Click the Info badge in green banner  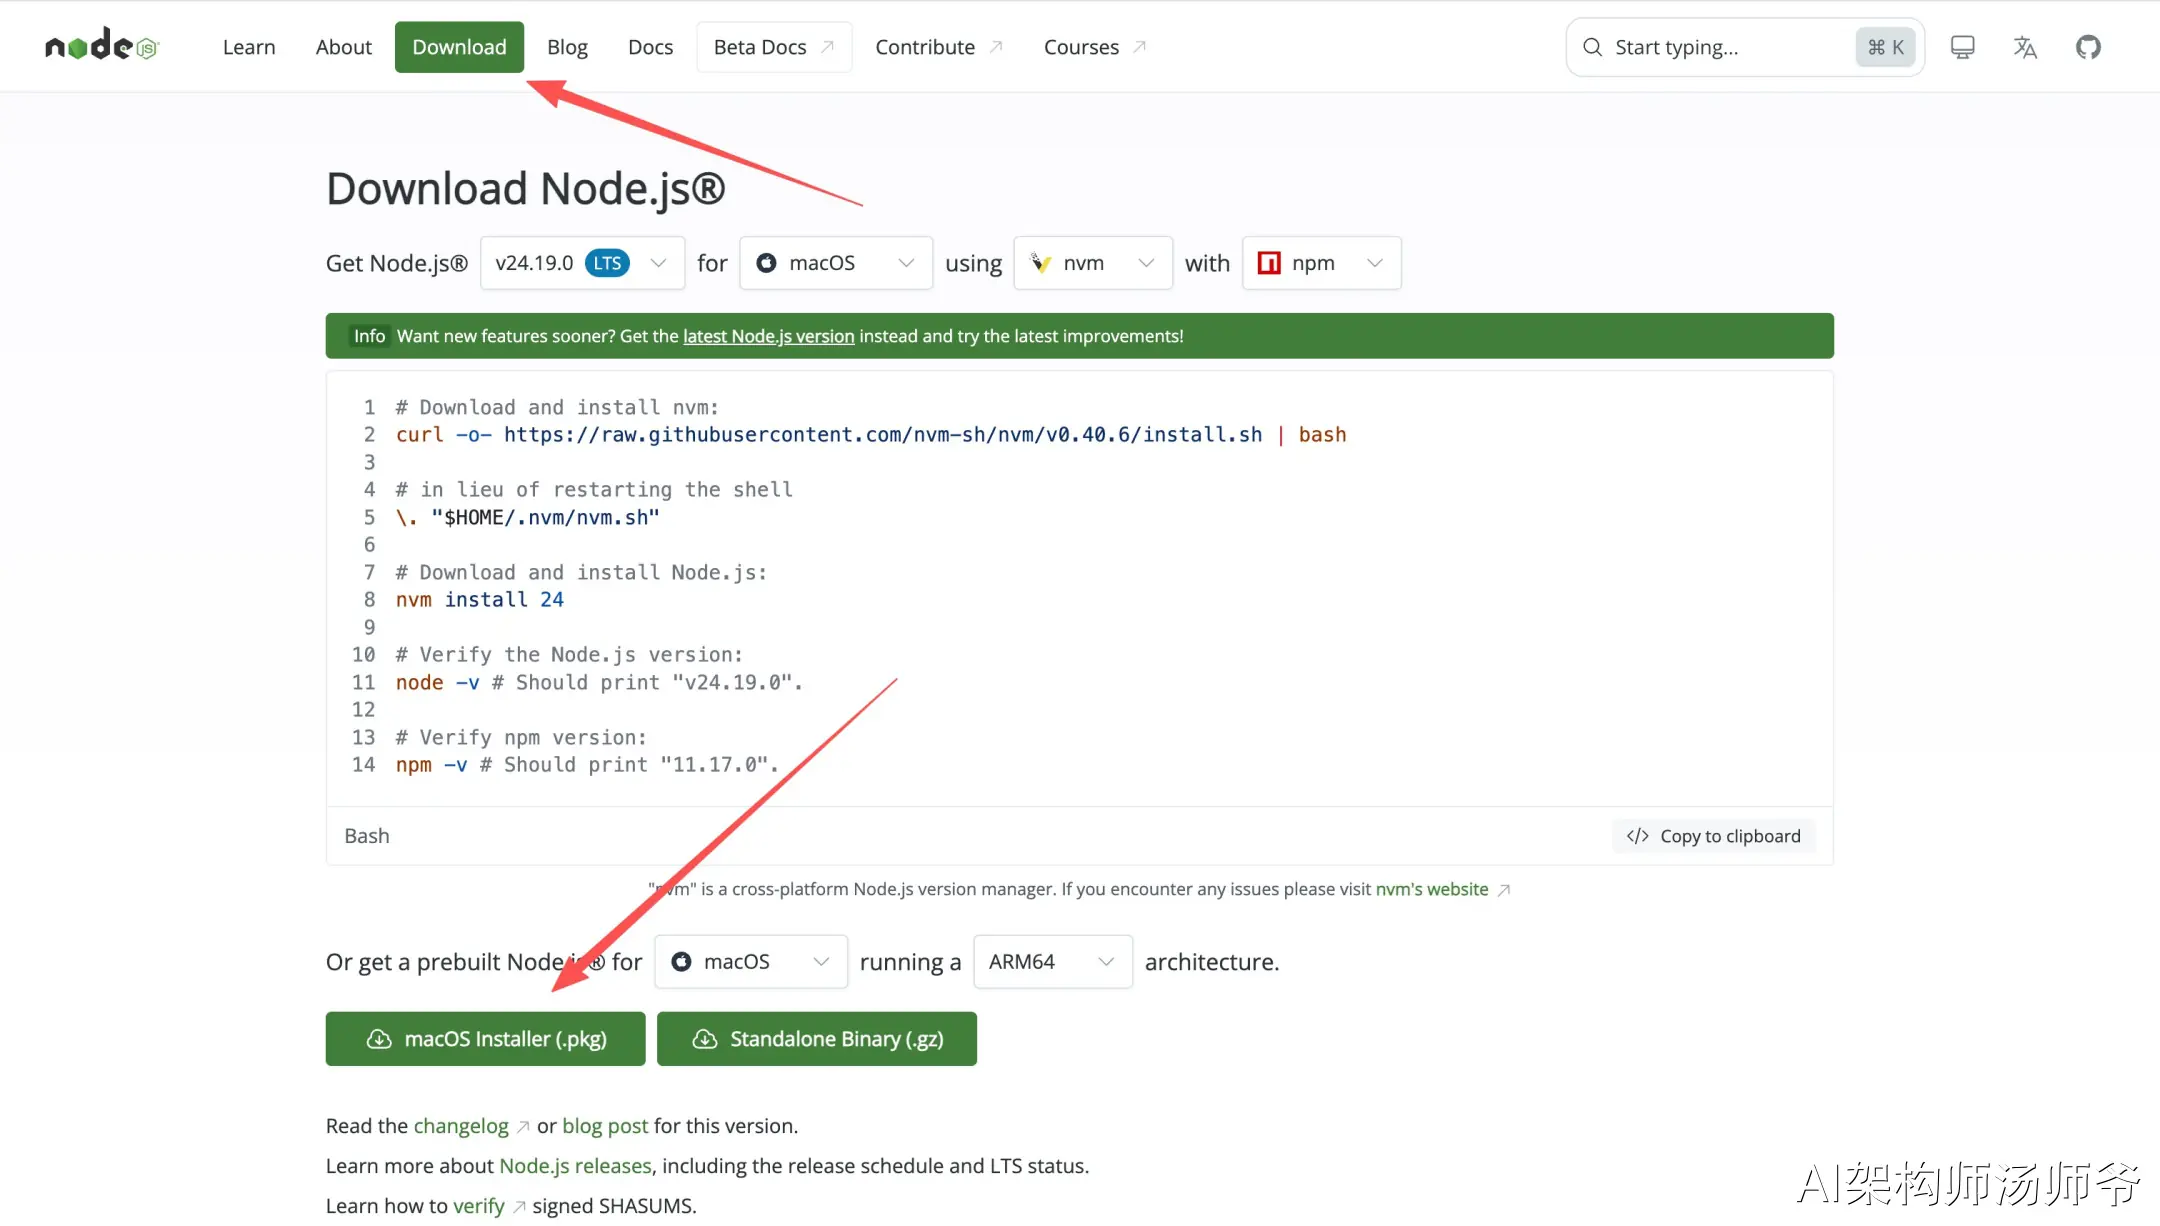(369, 336)
